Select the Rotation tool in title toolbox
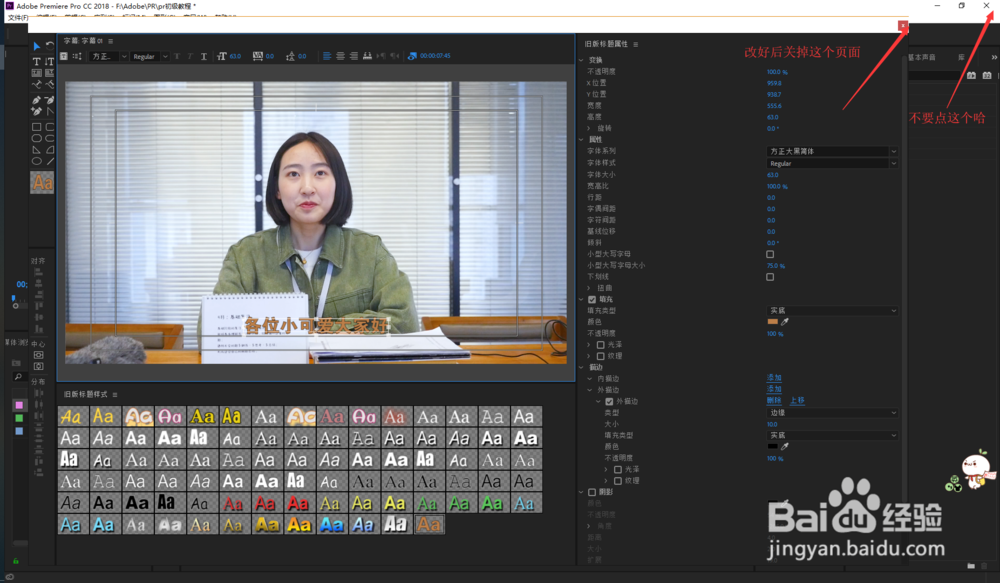 (x=50, y=46)
